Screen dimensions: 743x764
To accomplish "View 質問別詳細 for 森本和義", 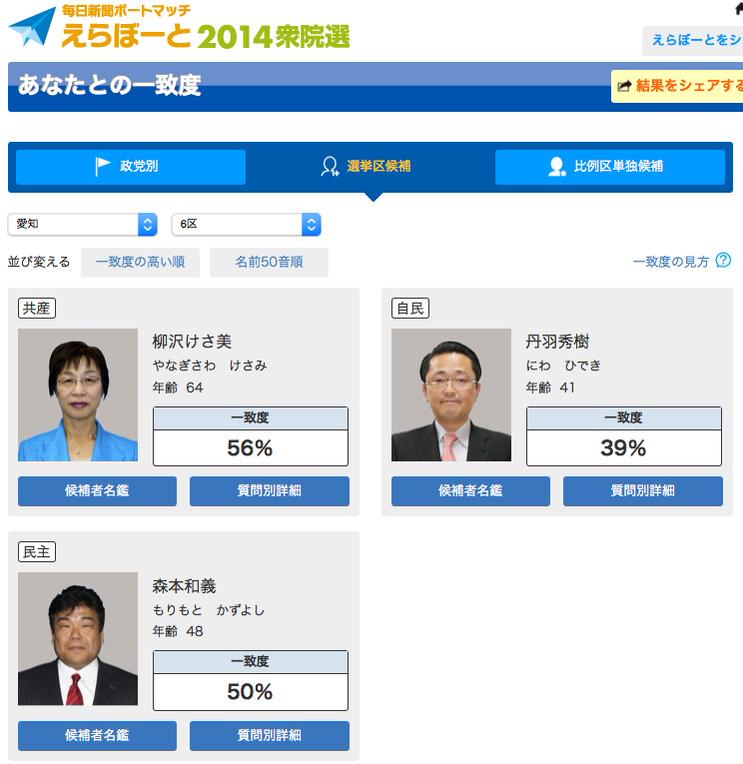I will [x=269, y=736].
